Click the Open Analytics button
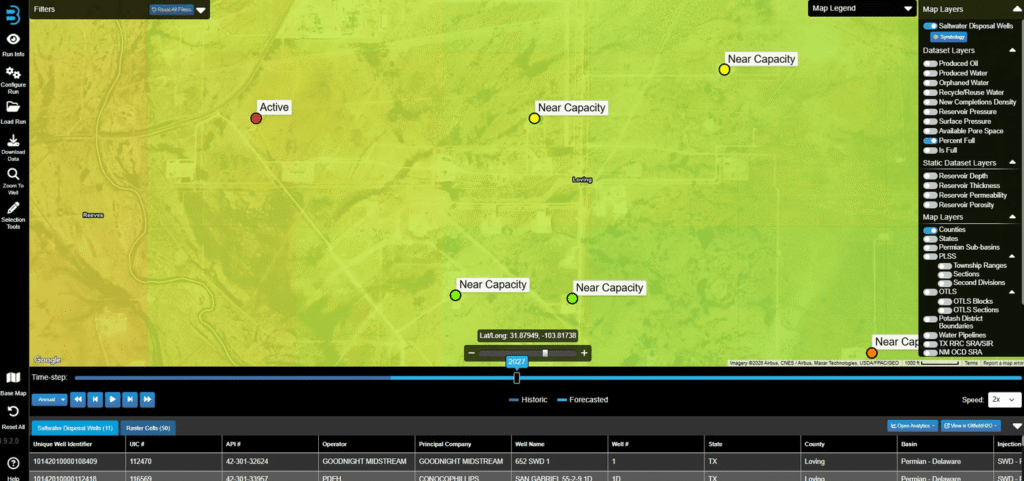Image resolution: width=1024 pixels, height=481 pixels. [911, 426]
